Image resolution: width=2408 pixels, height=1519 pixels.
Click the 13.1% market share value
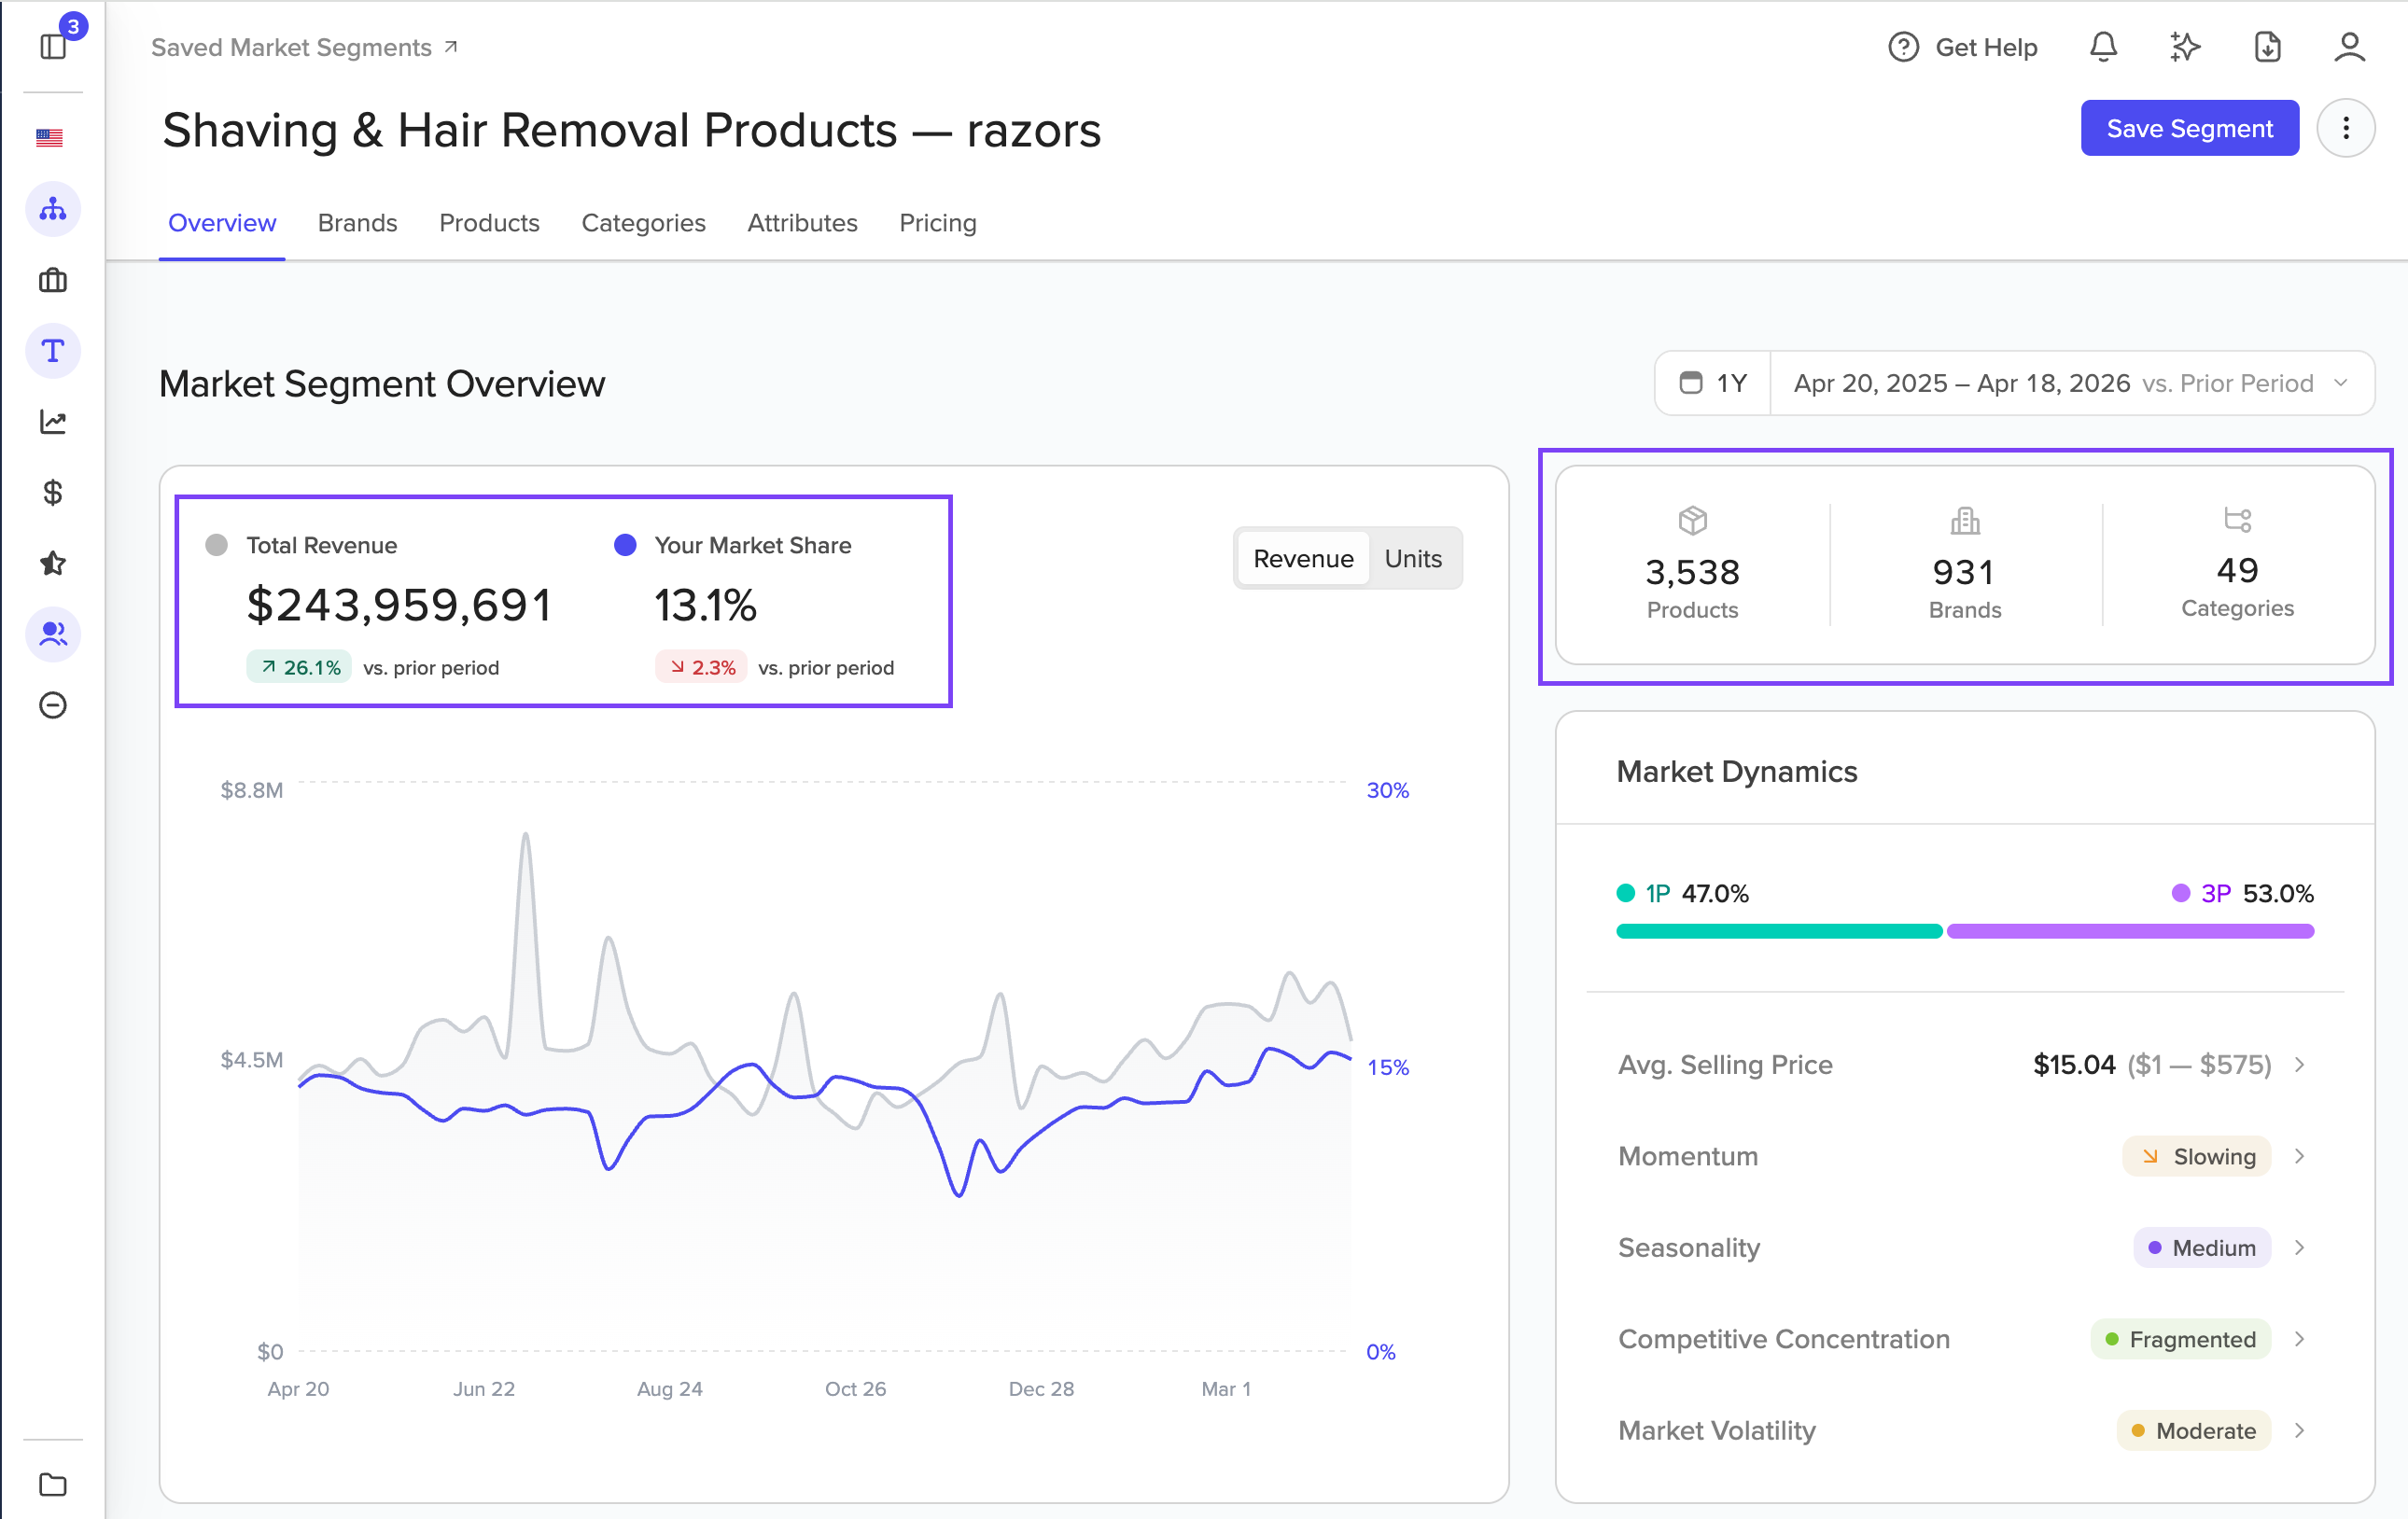[705, 605]
